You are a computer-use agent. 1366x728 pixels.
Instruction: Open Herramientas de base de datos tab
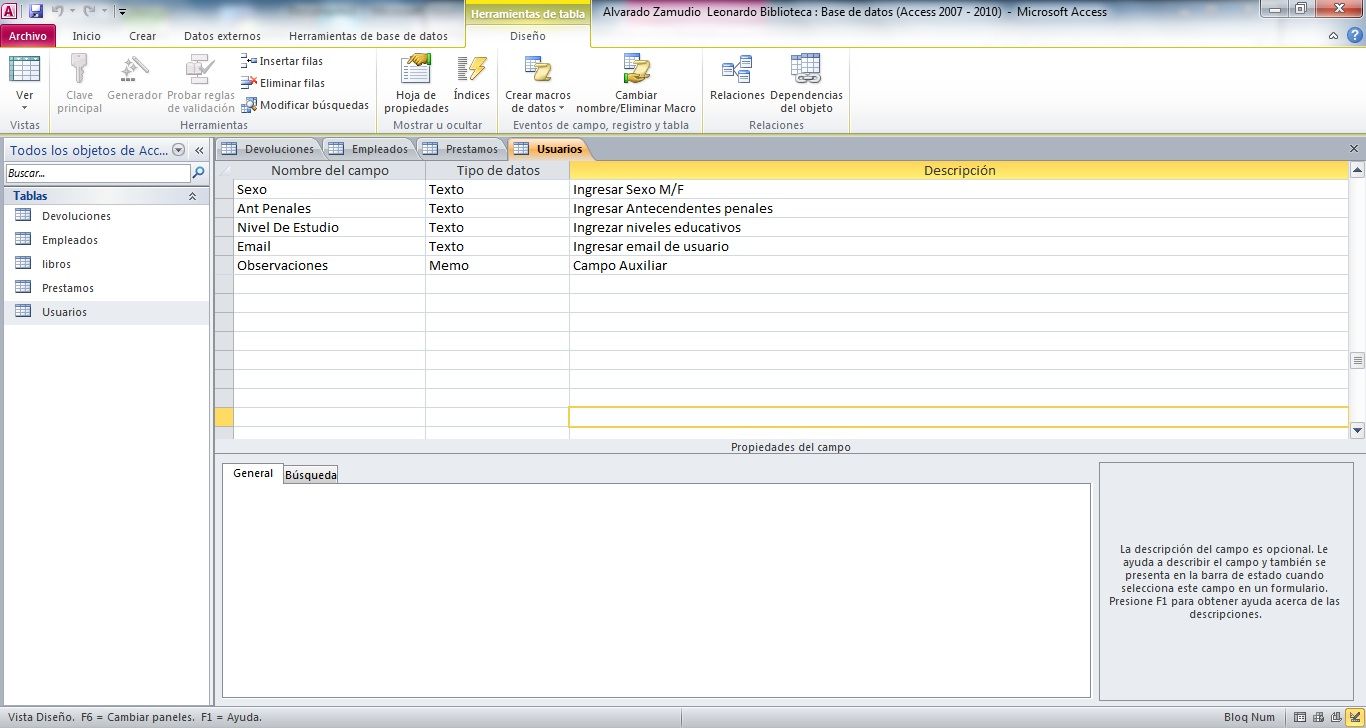(368, 36)
